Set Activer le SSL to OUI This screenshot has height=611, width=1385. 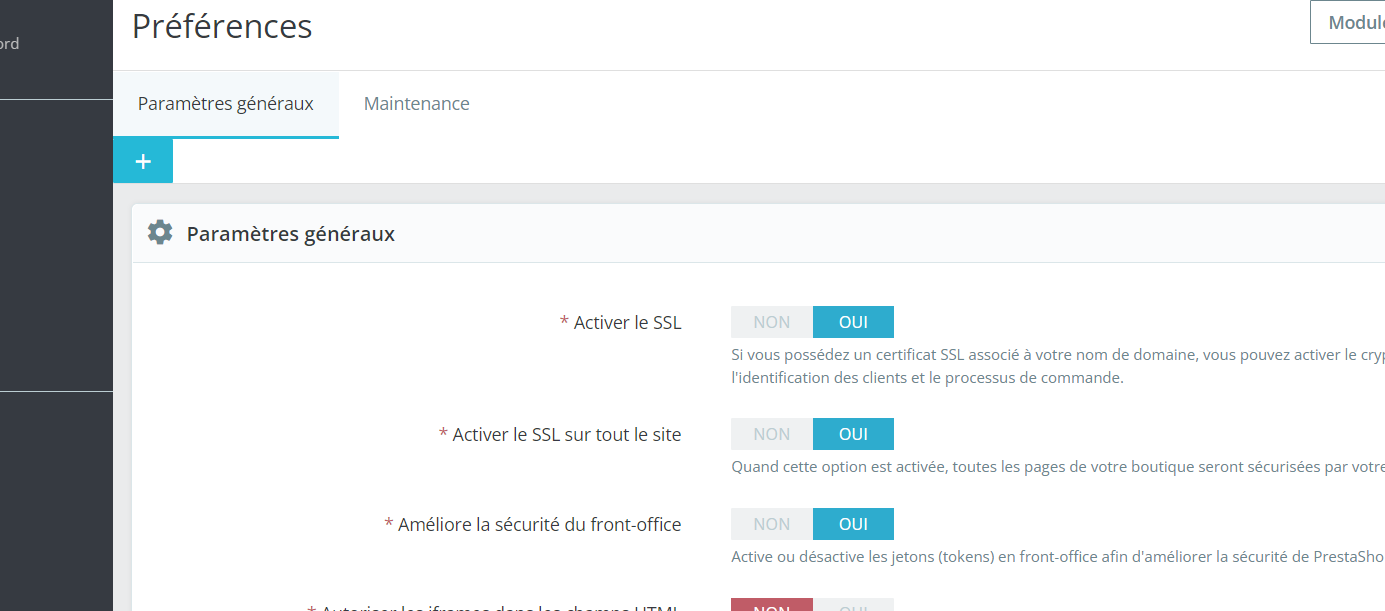[x=853, y=322]
